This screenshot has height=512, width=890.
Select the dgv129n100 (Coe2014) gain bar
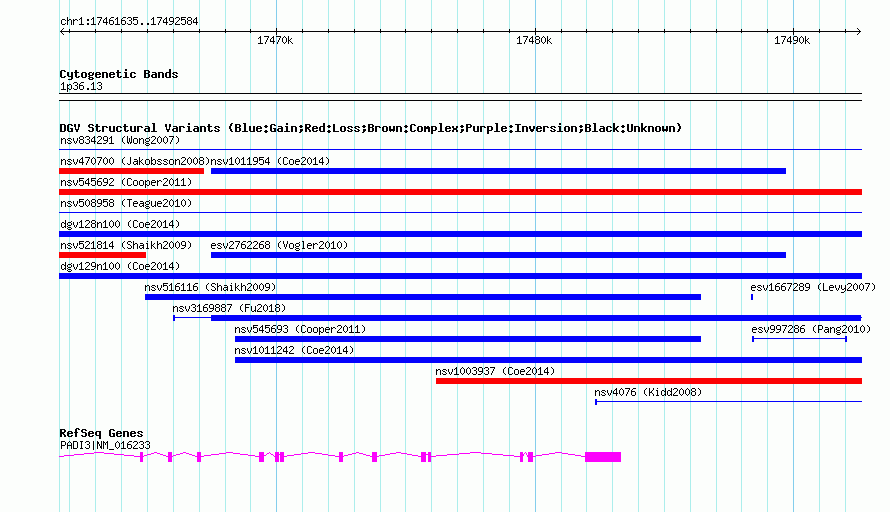coord(460,276)
